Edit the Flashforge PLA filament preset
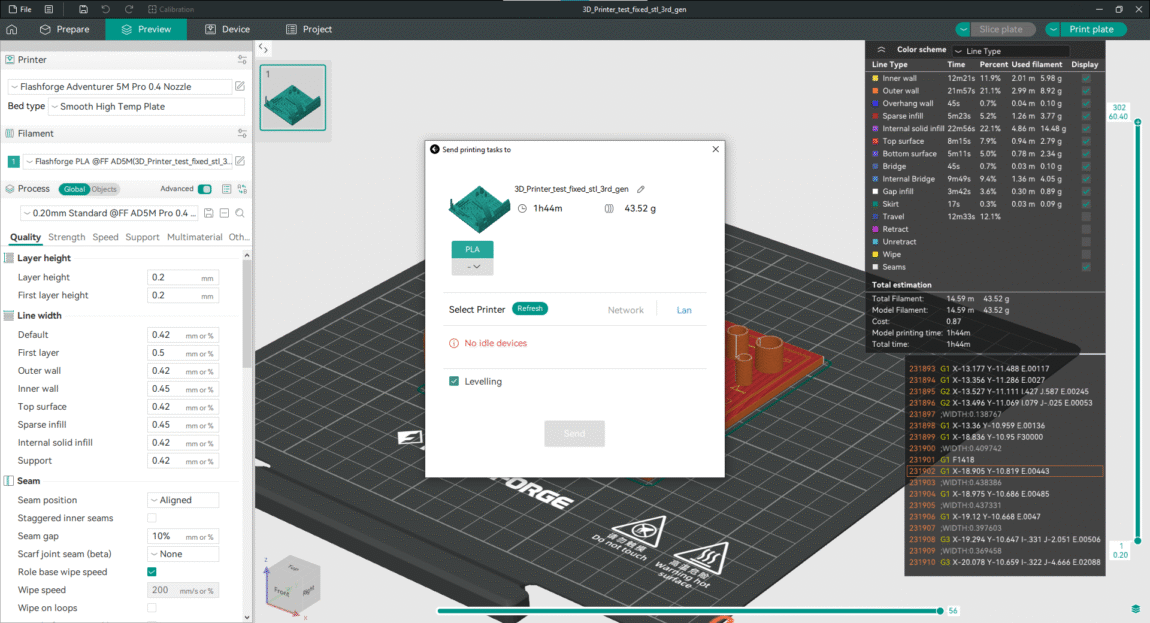 coord(240,161)
